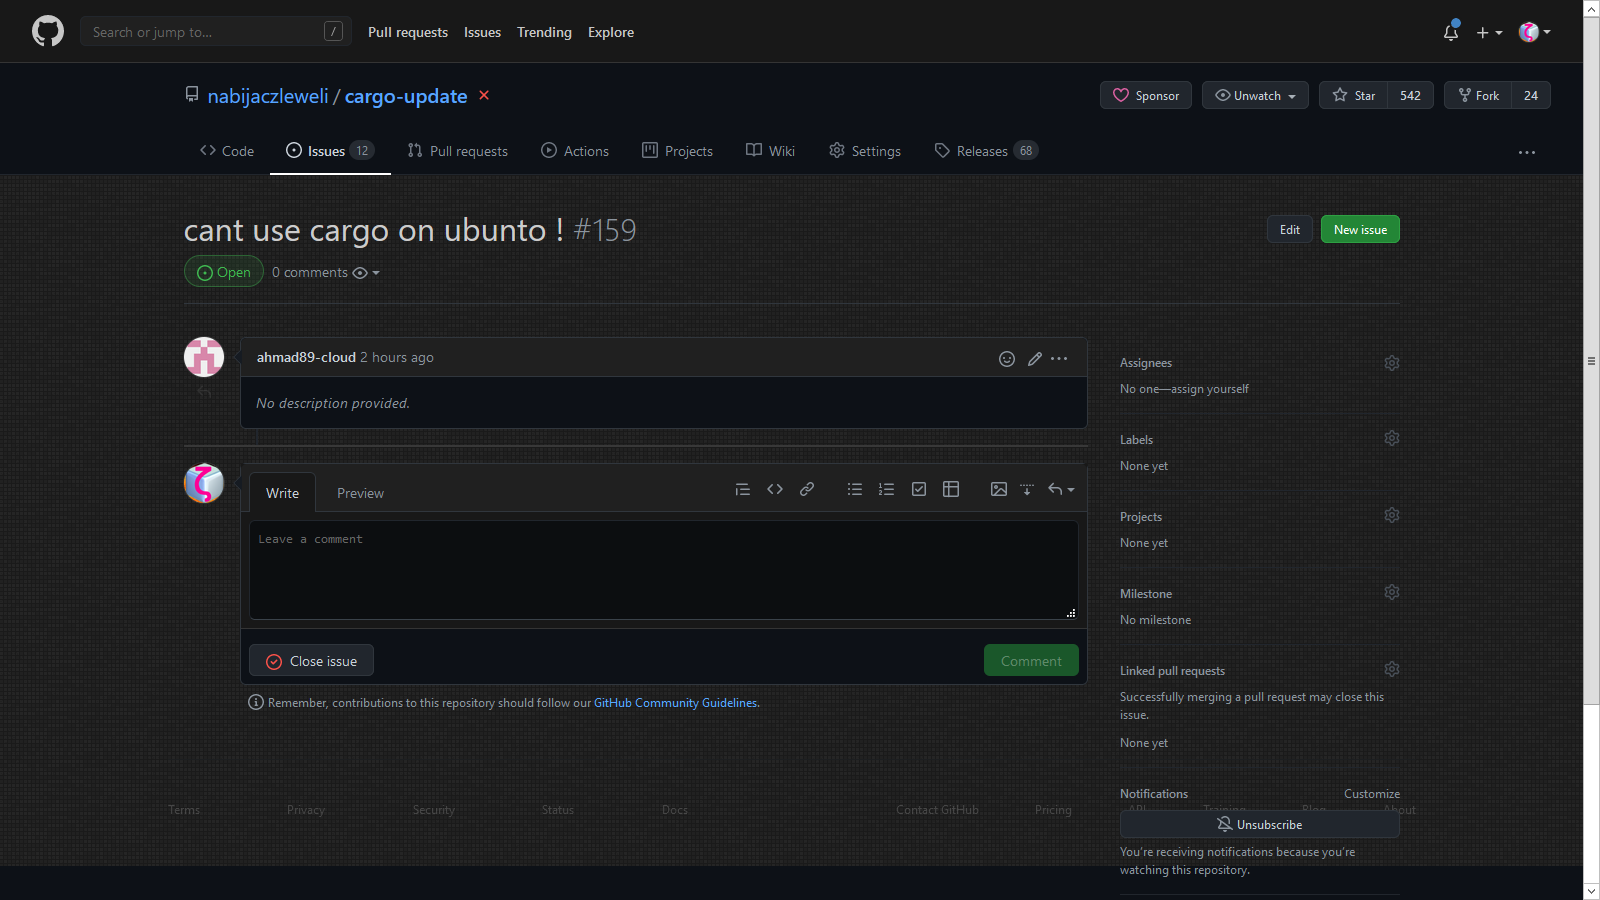
Task: Open the plus create-new dropdown
Action: [1489, 32]
